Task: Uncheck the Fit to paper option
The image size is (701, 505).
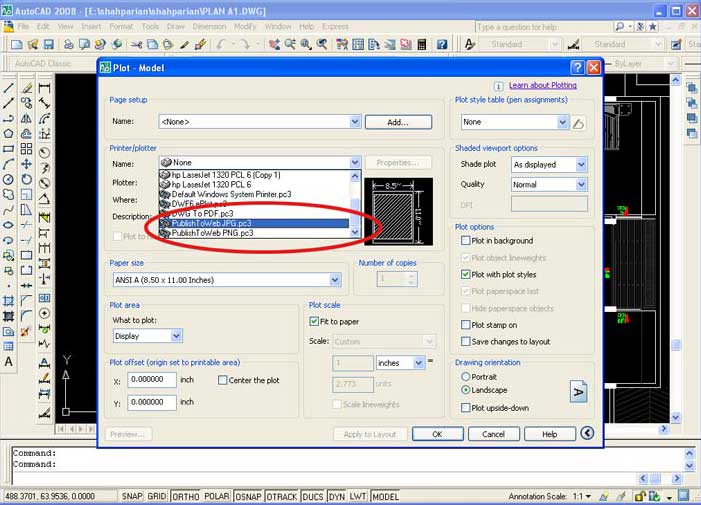Action: point(314,321)
